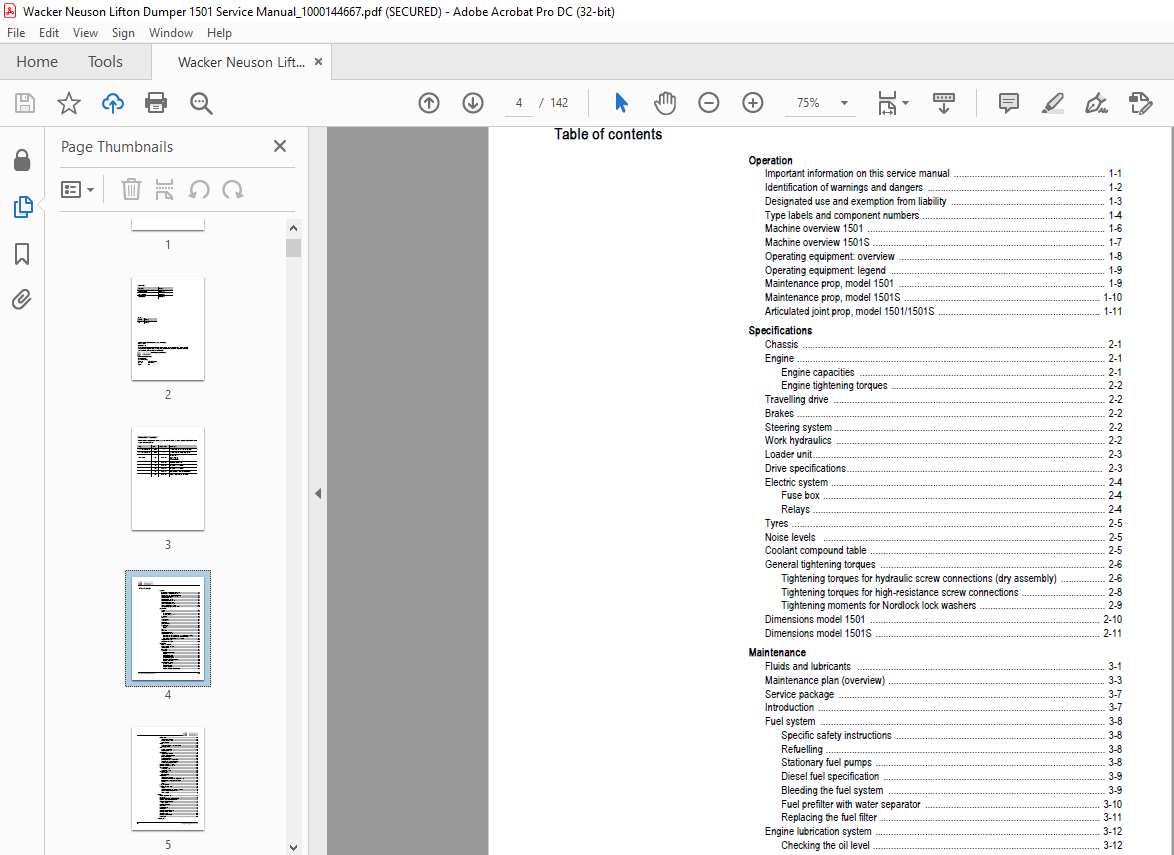
Task: Select the Wacker Neuson document tab
Action: pos(241,62)
